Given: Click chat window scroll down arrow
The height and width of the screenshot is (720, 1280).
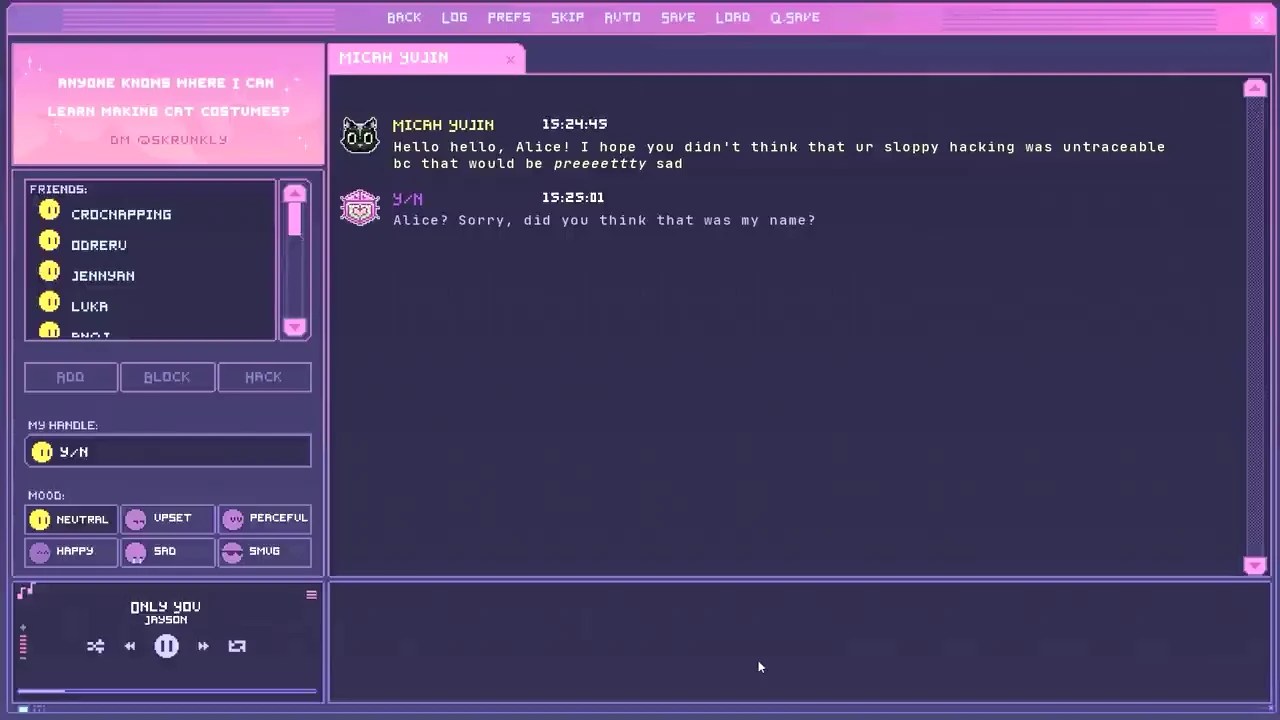Looking at the screenshot, I should tap(1255, 565).
